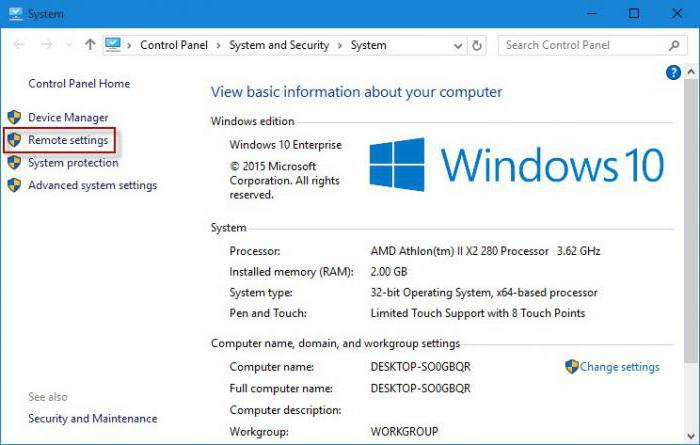700x445 pixels.
Task: Click the Forward navigation arrow
Action: click(47, 45)
